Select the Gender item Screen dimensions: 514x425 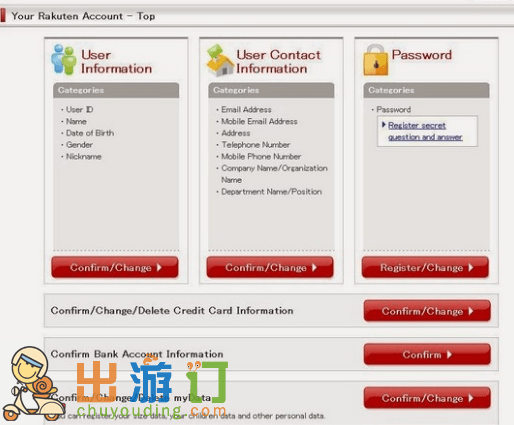click(x=79, y=145)
